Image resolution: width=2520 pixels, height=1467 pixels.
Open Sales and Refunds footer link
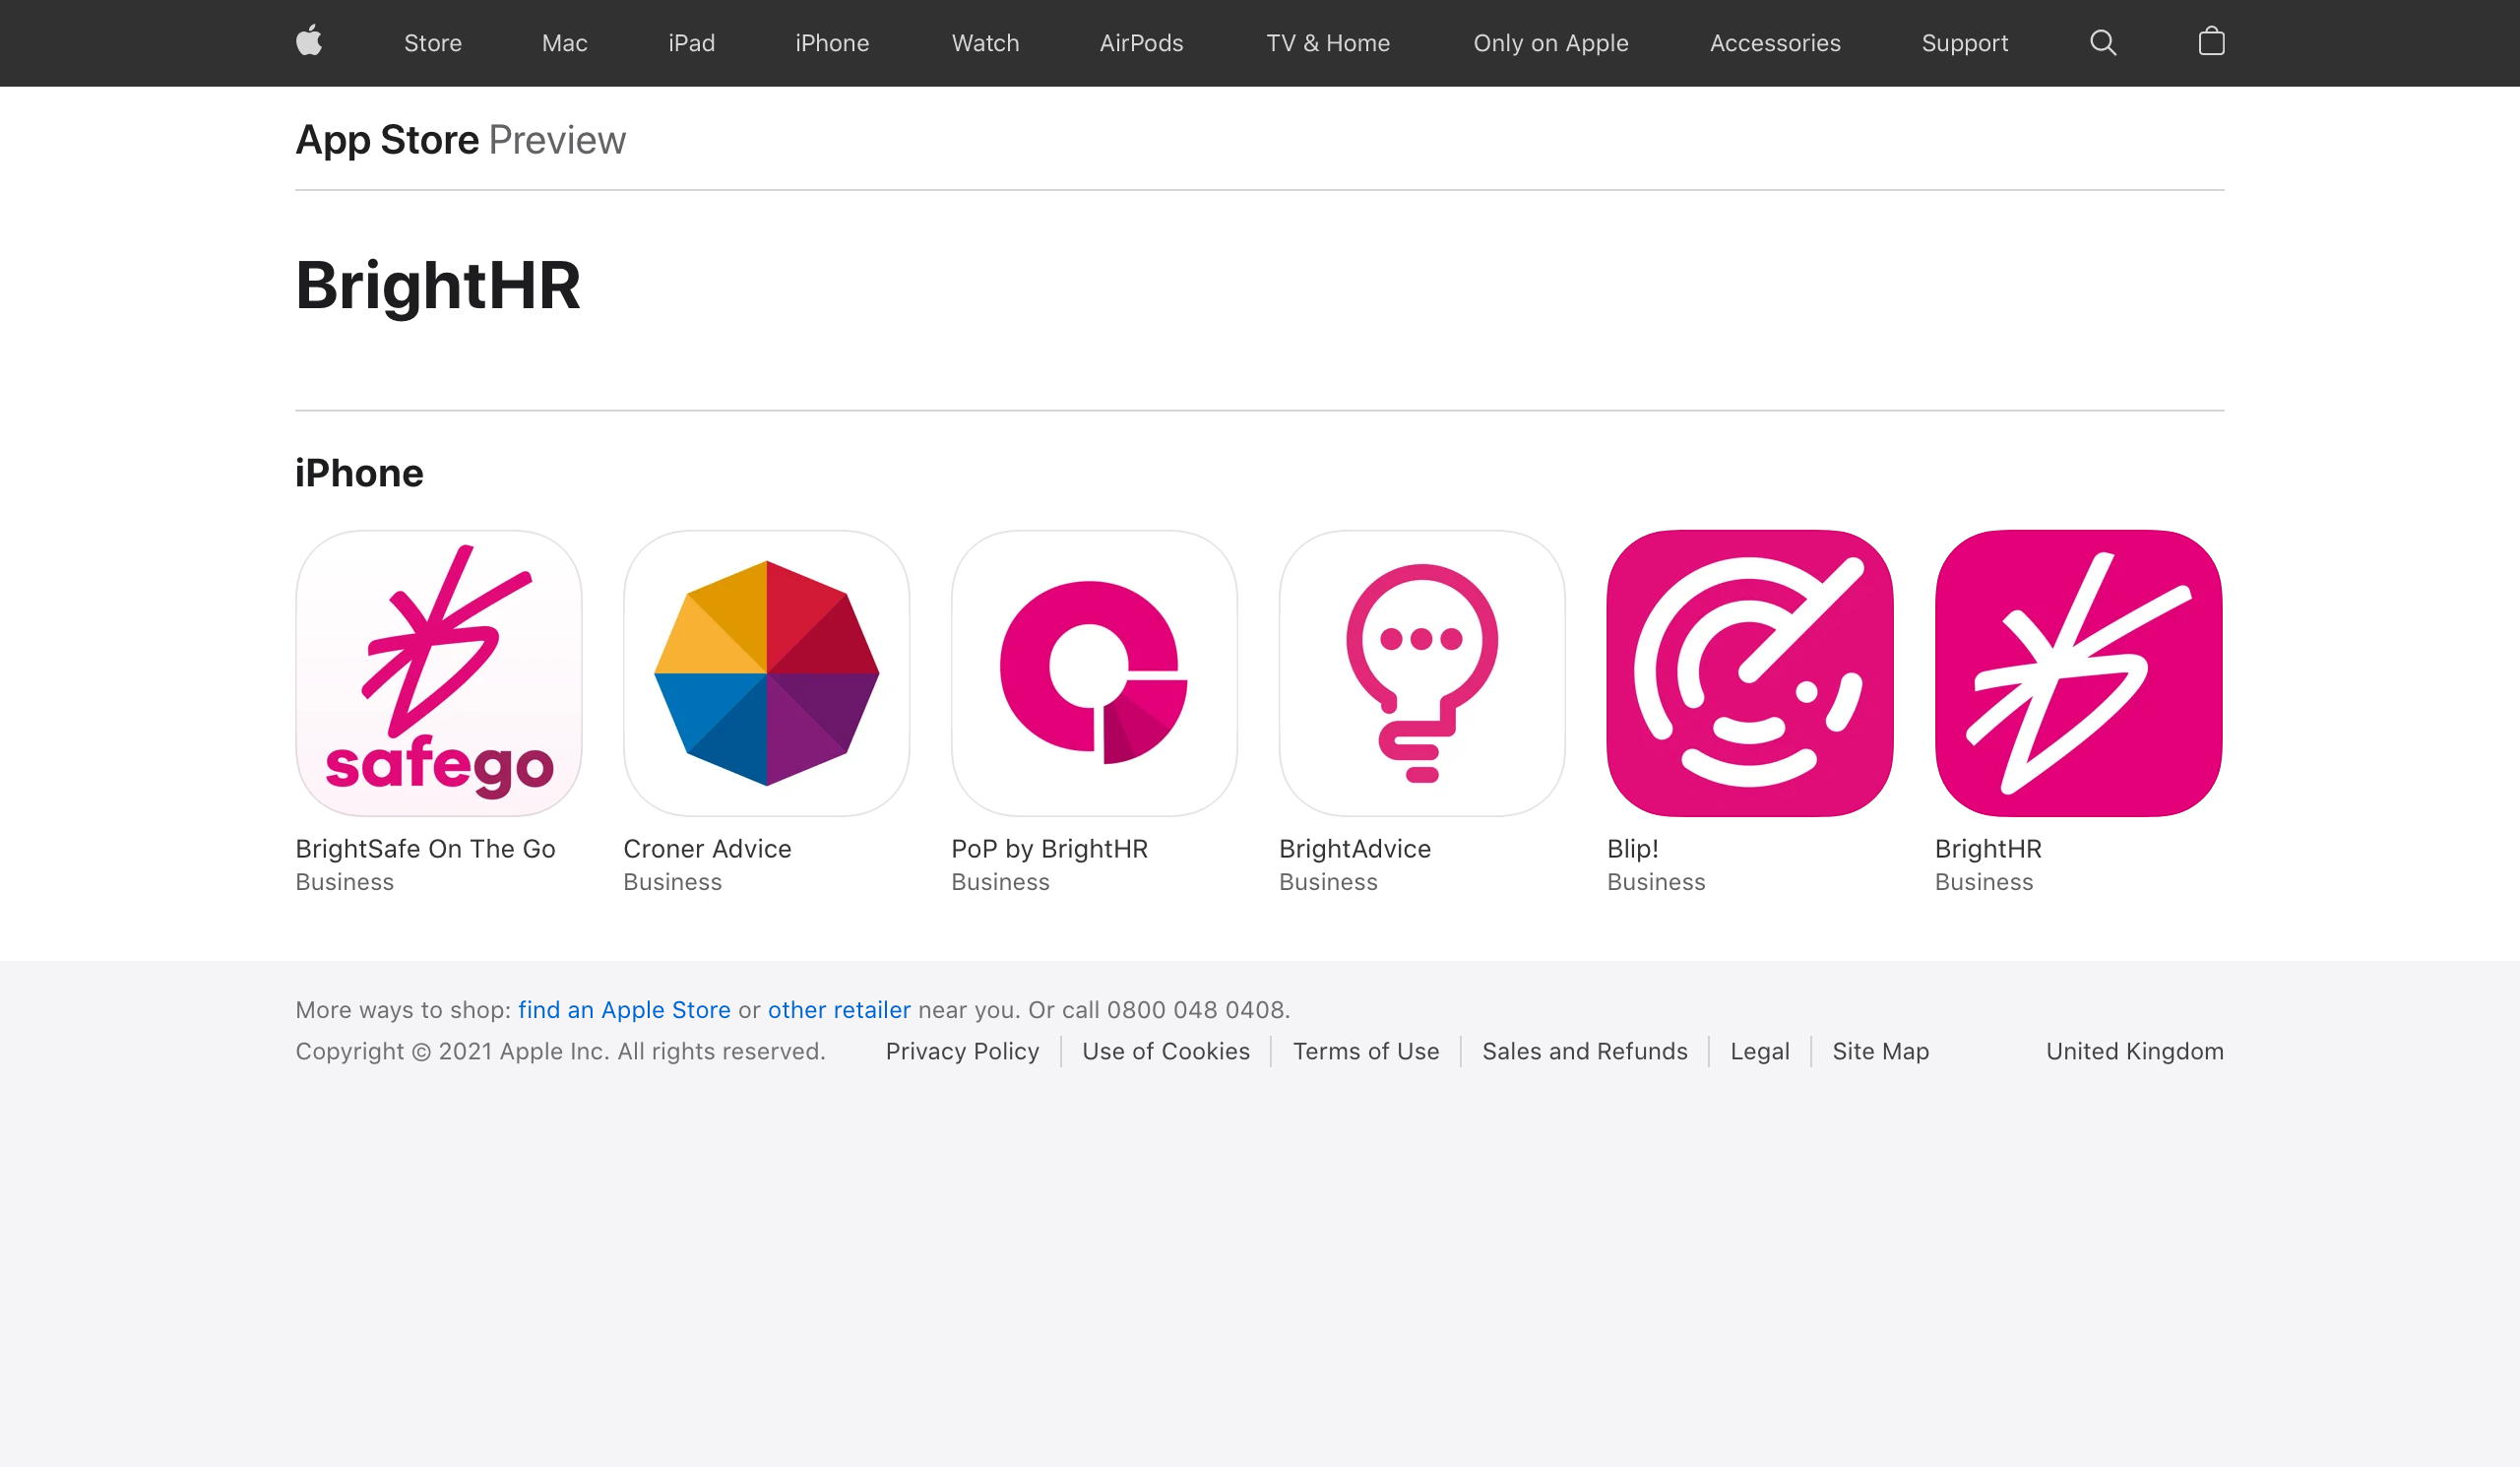pyautogui.click(x=1585, y=1051)
